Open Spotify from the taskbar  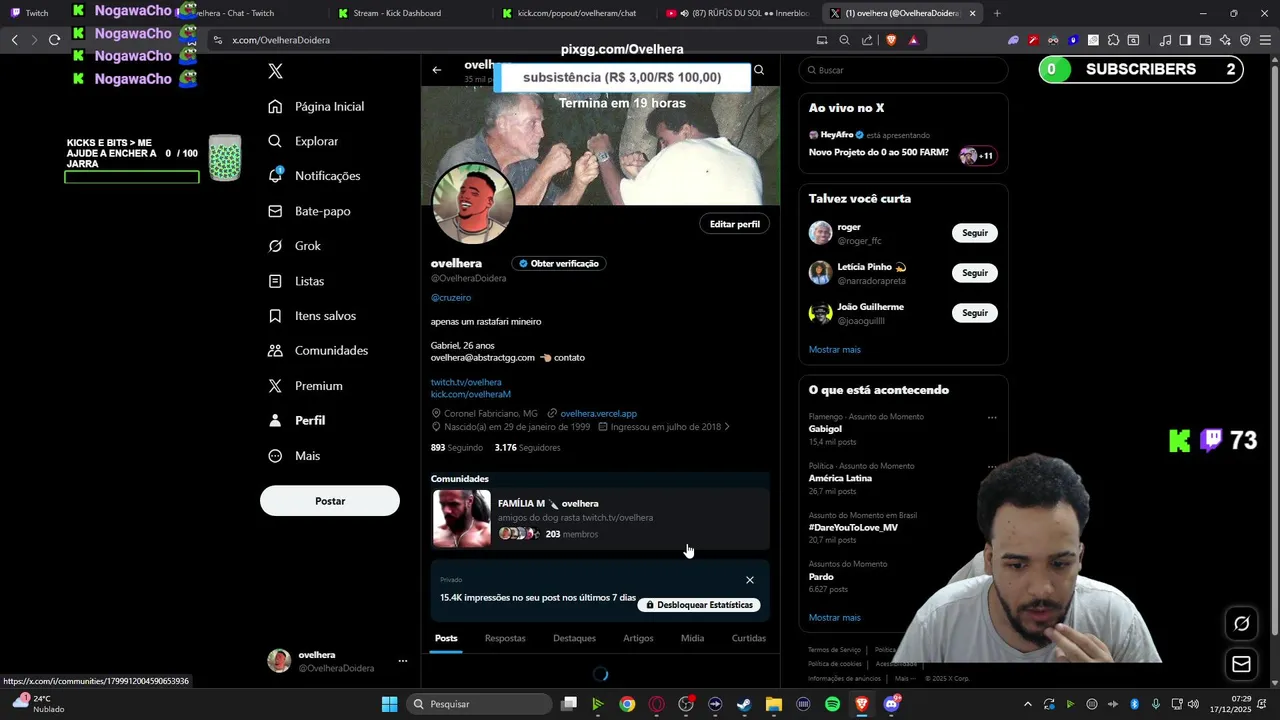(833, 704)
